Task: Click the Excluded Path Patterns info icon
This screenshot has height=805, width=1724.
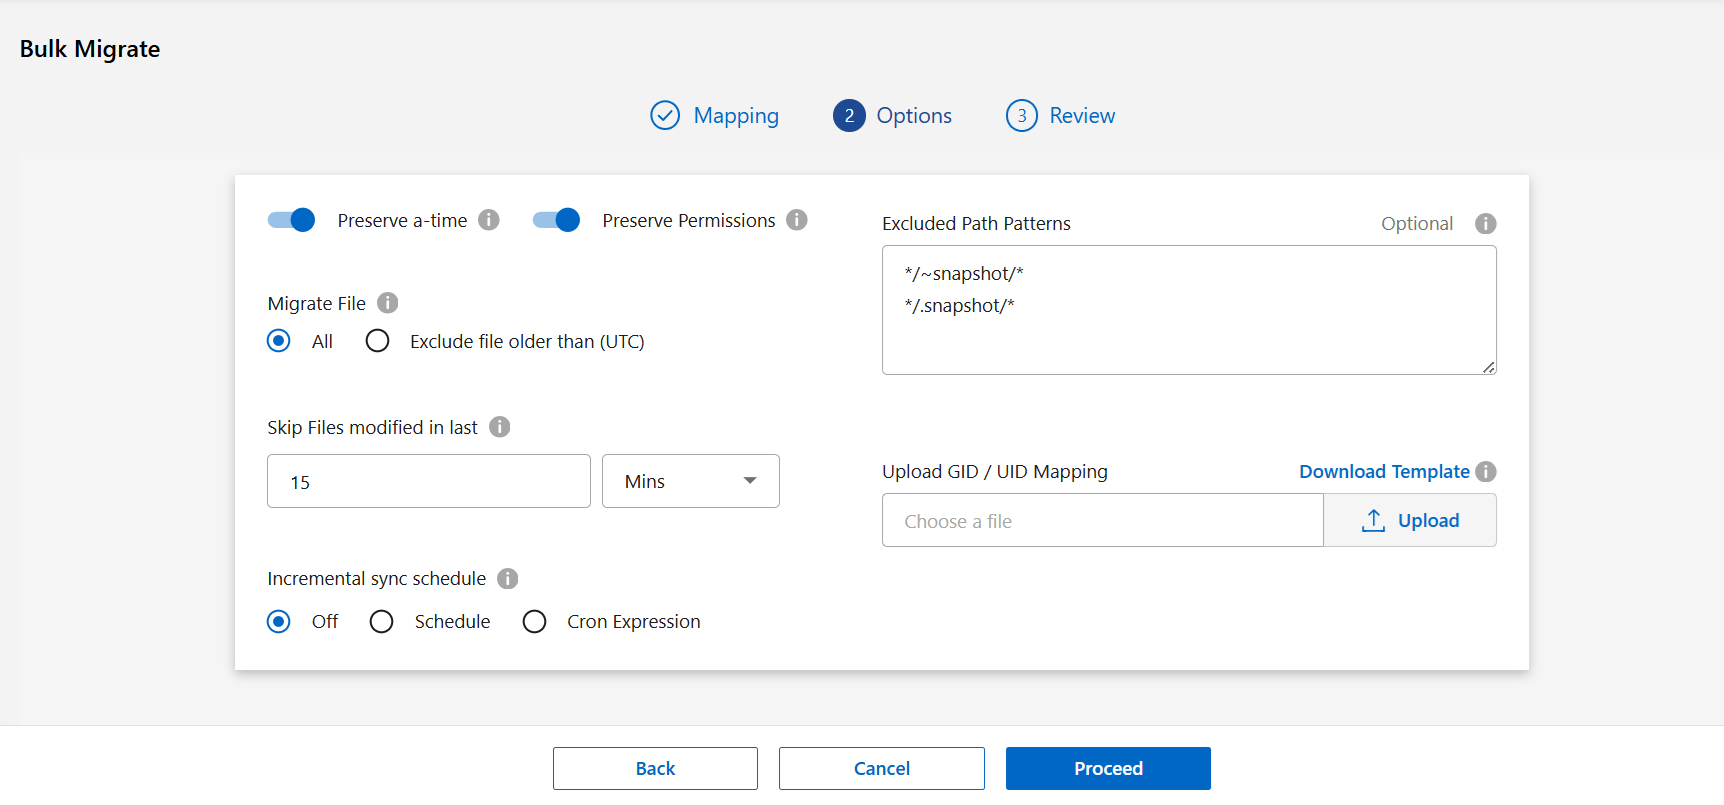Action: (x=1486, y=224)
